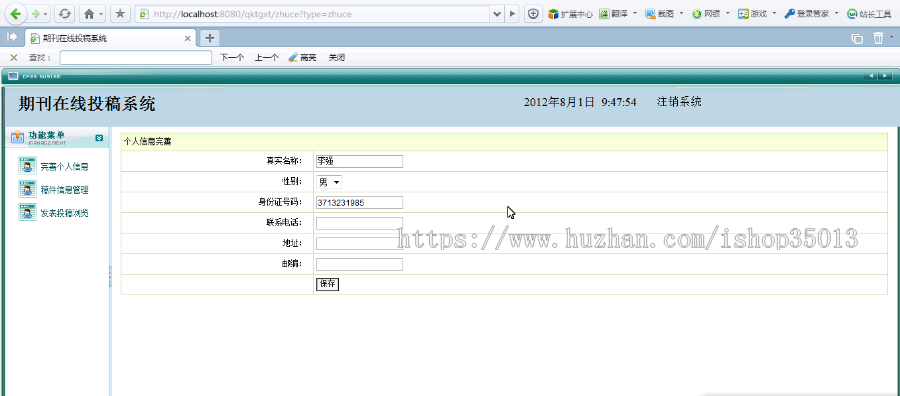Click the 地址 address field

(359, 243)
